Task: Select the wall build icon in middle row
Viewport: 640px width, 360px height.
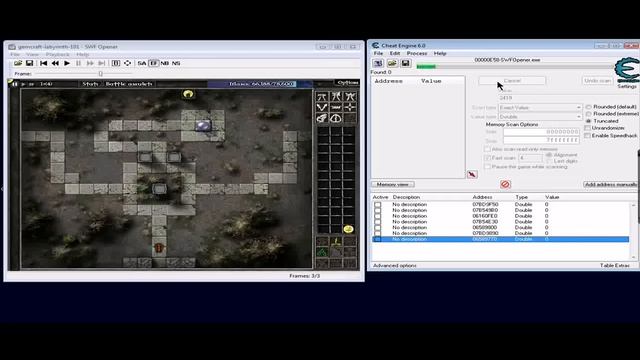Action: point(336,107)
